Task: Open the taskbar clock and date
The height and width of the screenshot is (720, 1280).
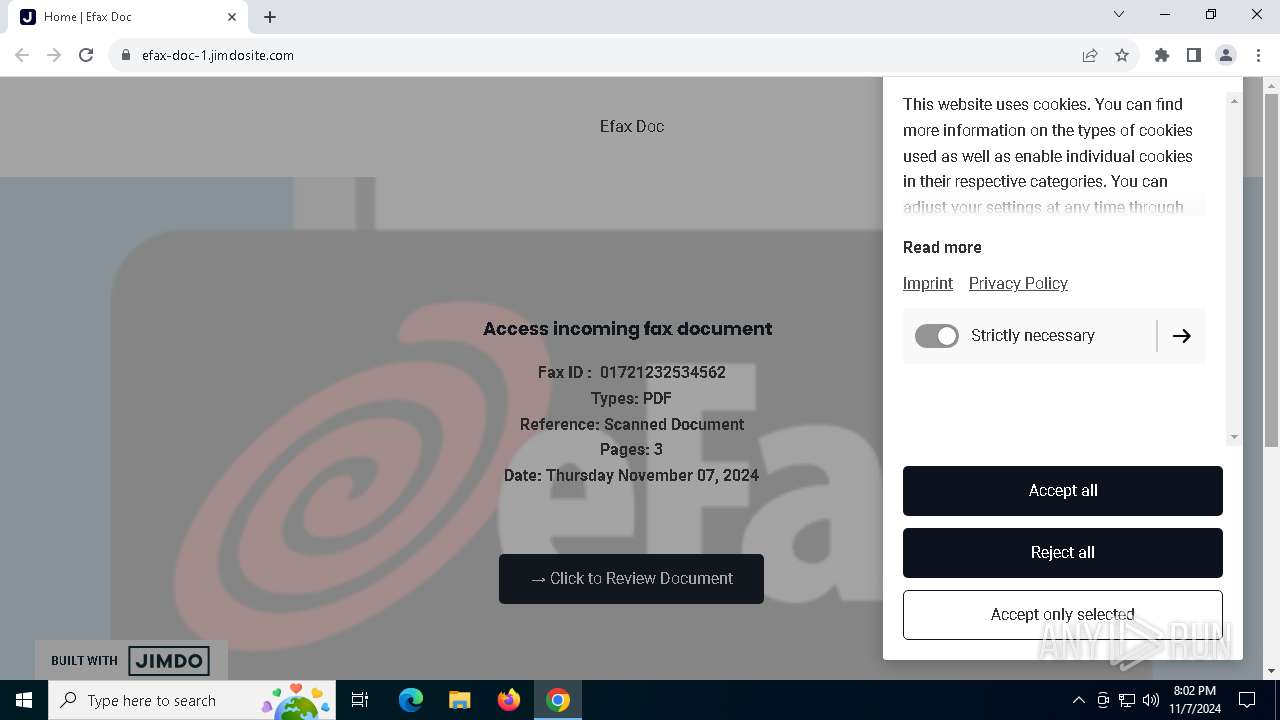Action: tap(1195, 700)
